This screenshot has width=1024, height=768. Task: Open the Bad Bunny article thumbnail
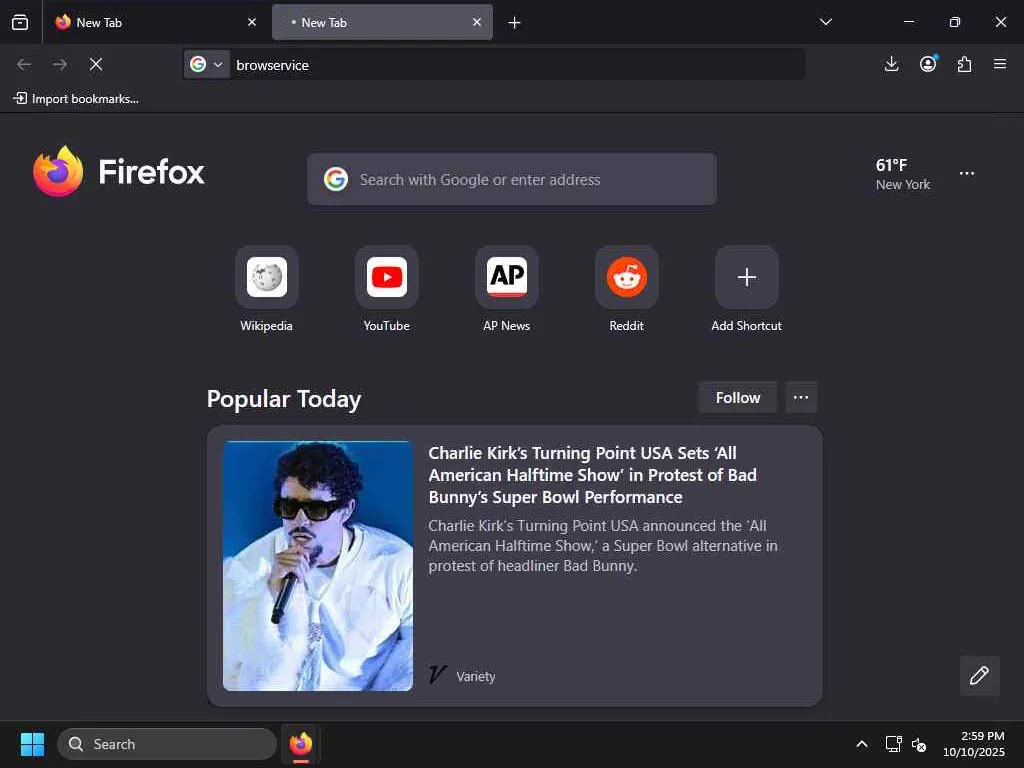pyautogui.click(x=318, y=566)
